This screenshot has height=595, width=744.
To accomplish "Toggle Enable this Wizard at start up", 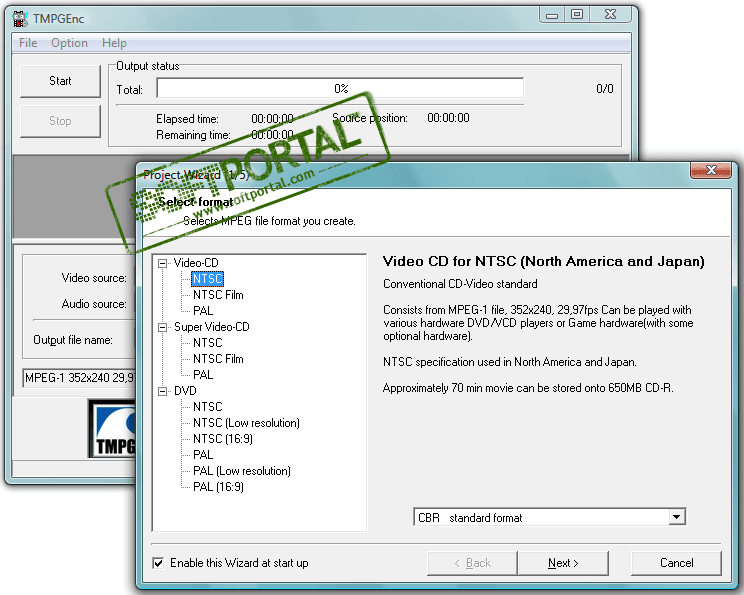I will tap(158, 563).
